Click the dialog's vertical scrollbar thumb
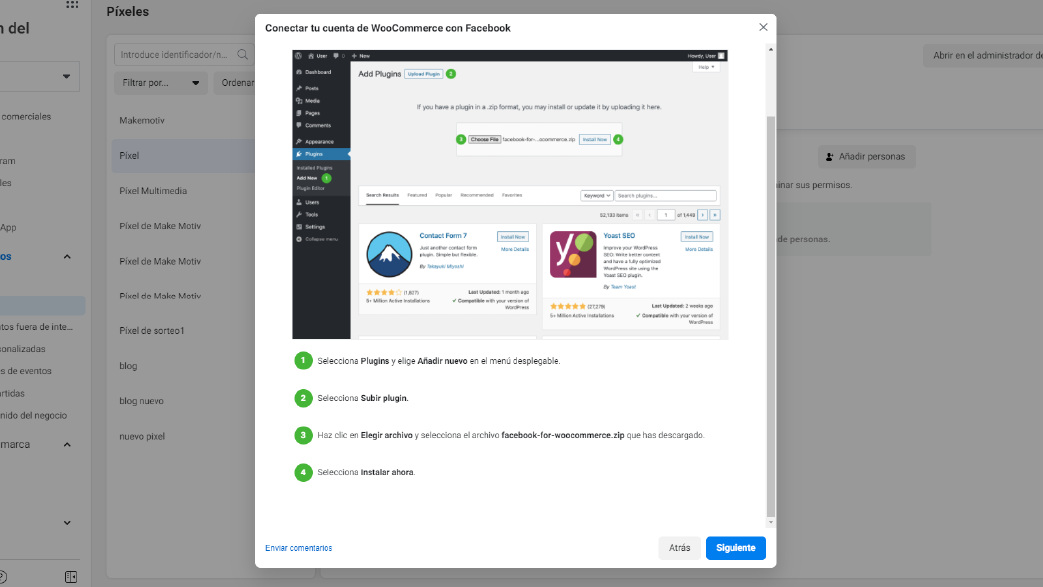This screenshot has height=587, width=1043. pos(769,300)
